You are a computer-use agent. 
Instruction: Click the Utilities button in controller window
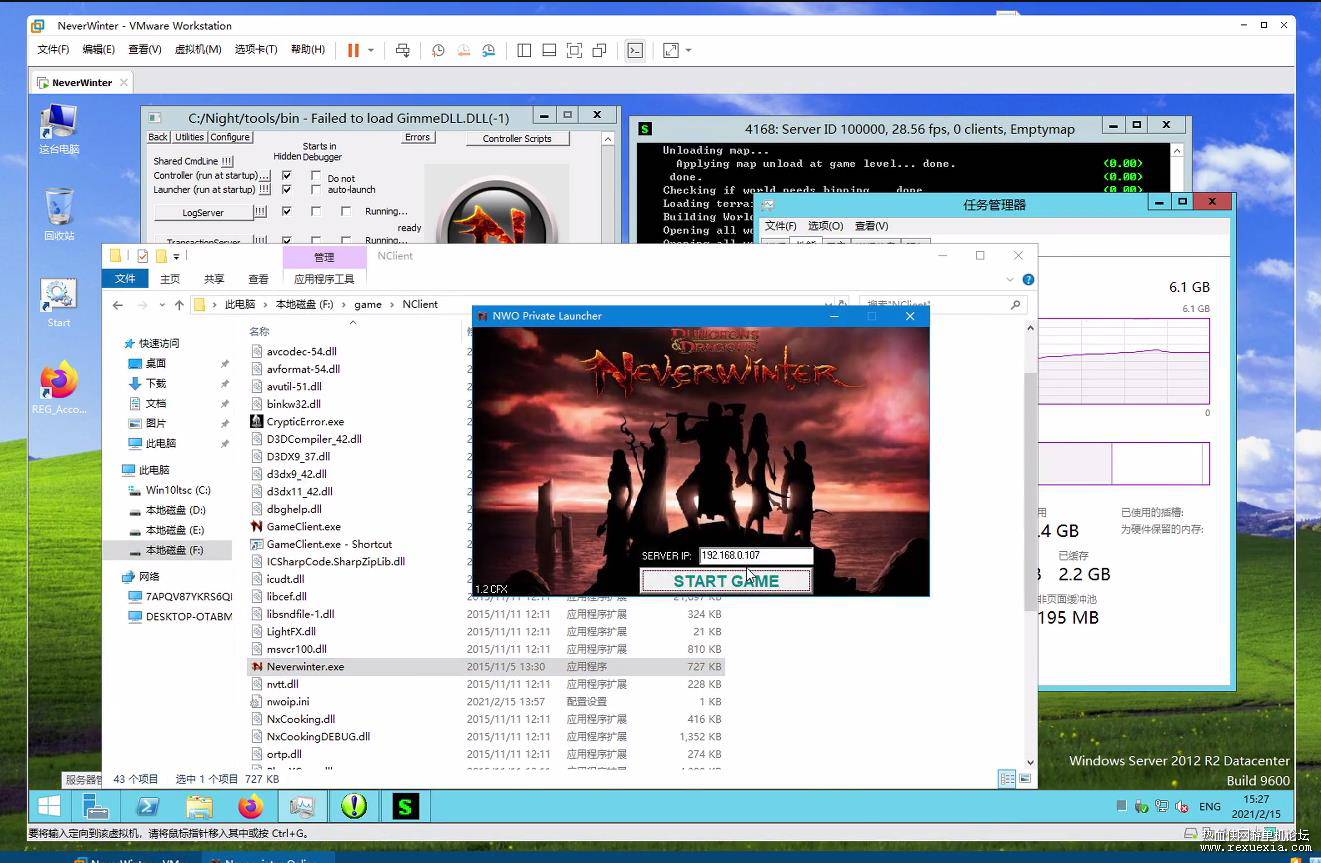(189, 137)
